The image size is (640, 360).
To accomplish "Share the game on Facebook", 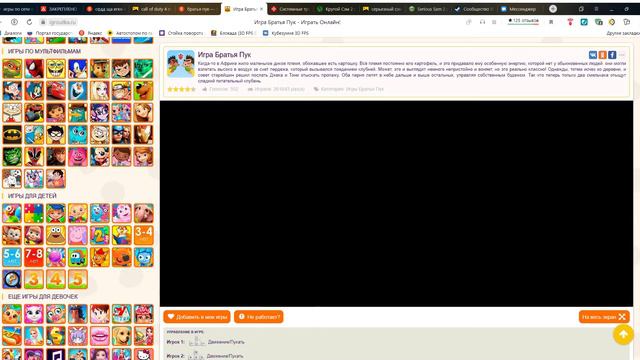I will coord(612,55).
